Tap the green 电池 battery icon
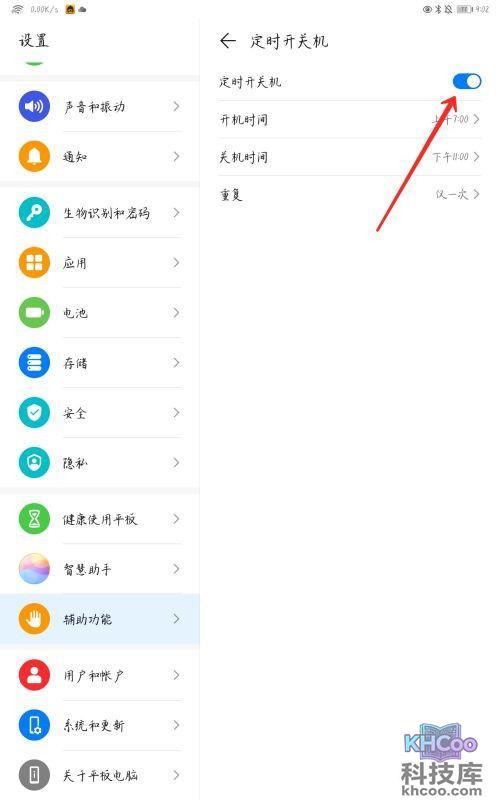 coord(34,312)
